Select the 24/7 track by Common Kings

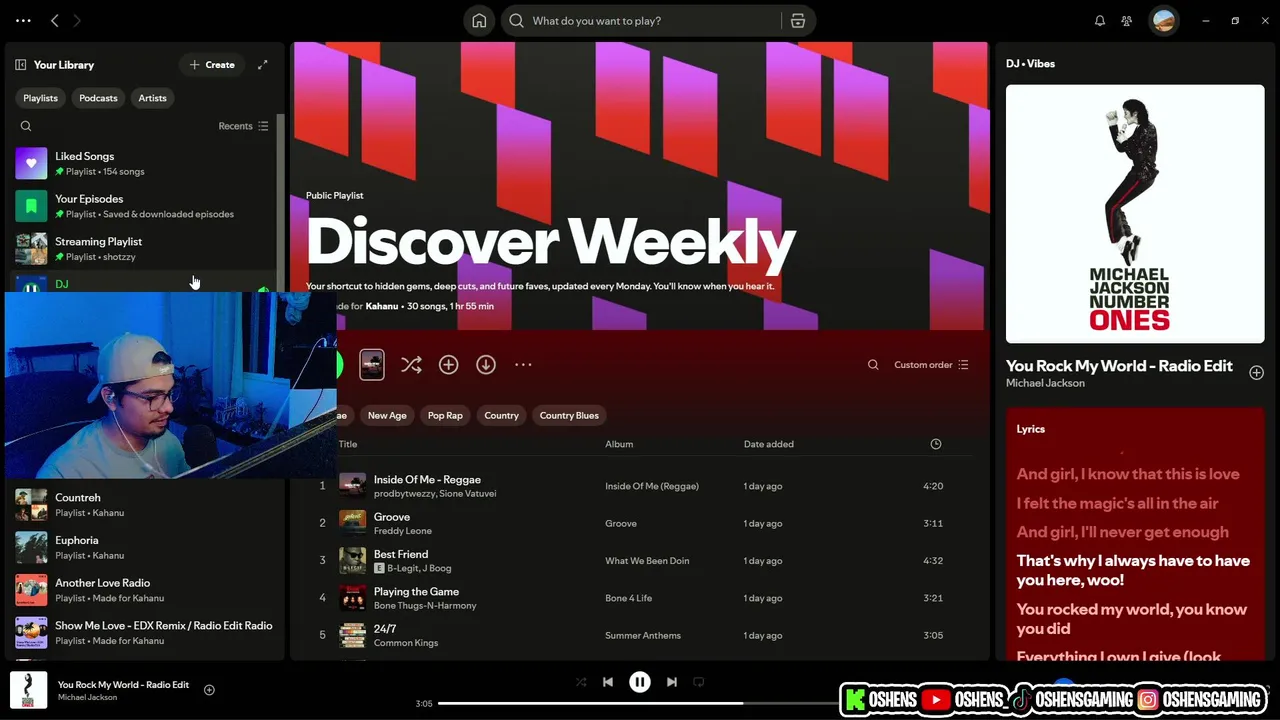click(640, 636)
